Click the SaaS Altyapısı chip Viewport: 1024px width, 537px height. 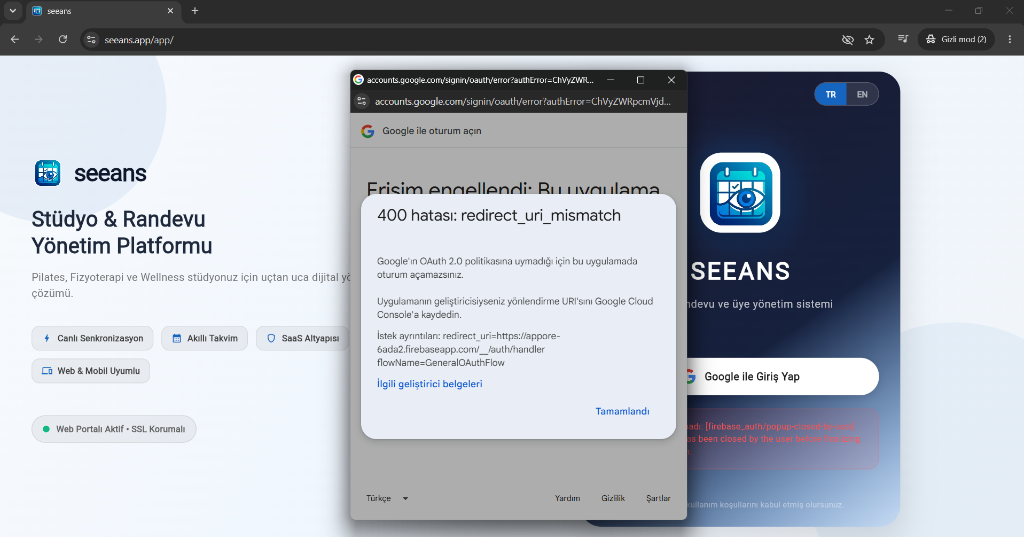[302, 338]
